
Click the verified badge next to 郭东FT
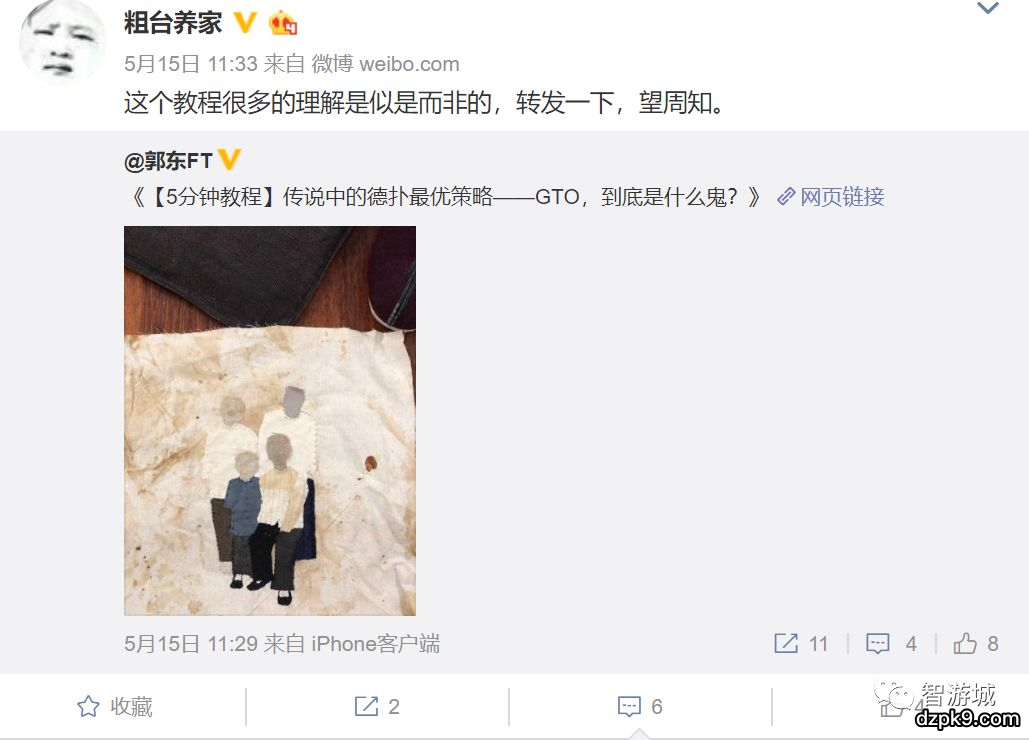(x=229, y=159)
